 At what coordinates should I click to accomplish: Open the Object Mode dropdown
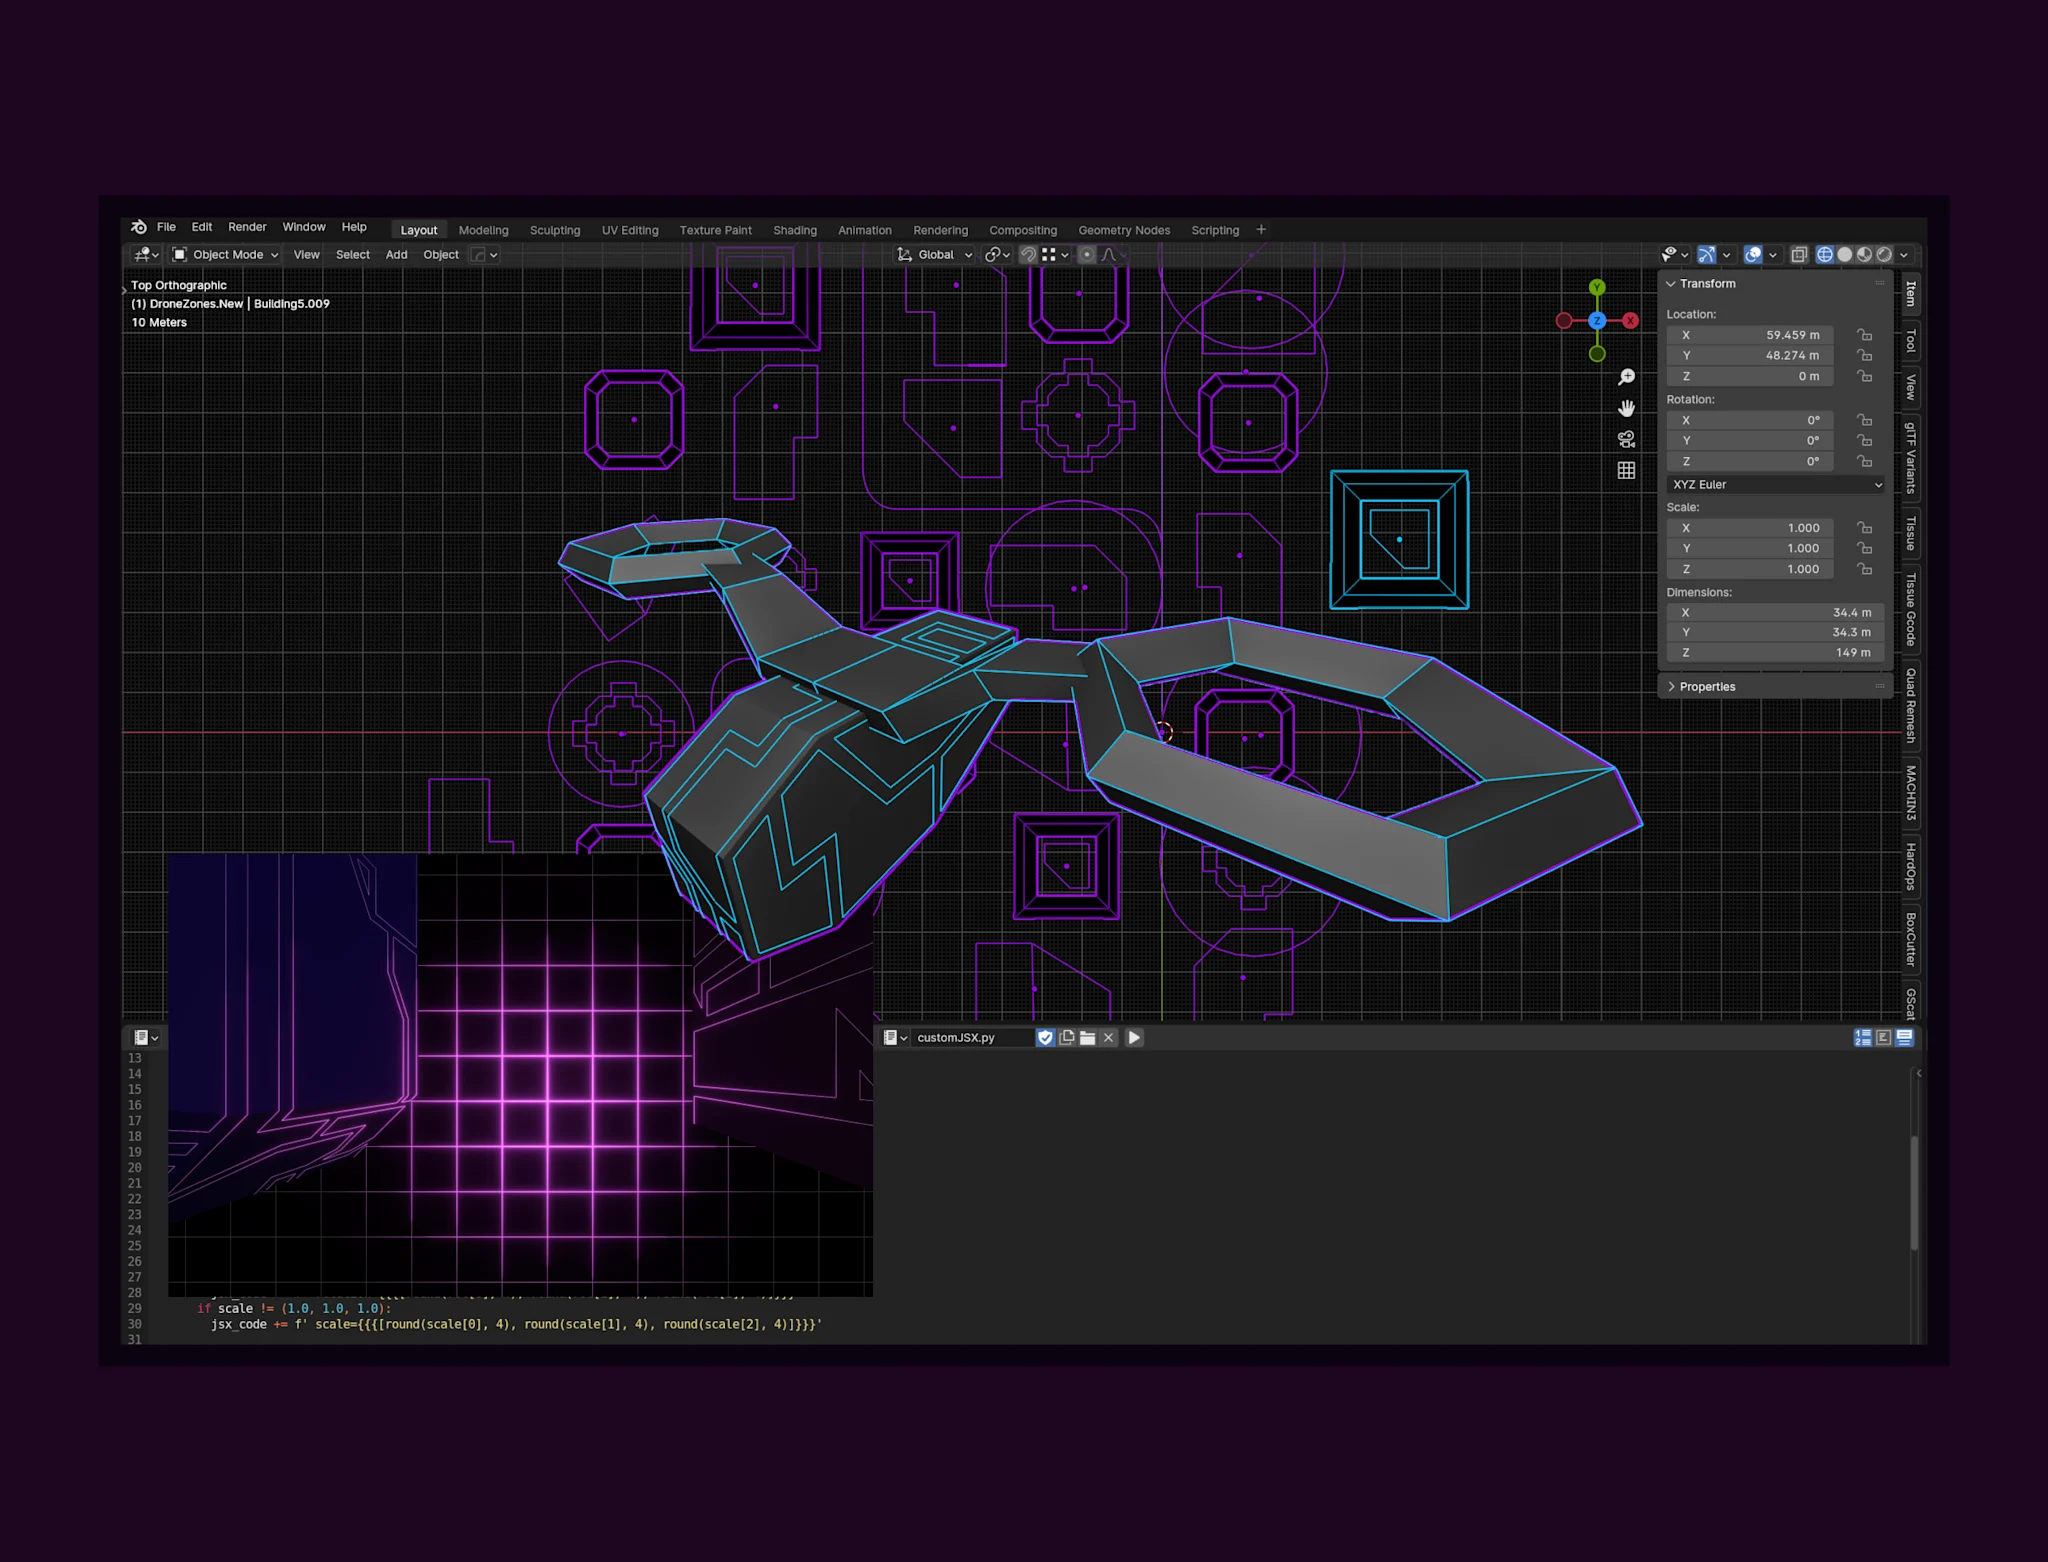pos(225,255)
